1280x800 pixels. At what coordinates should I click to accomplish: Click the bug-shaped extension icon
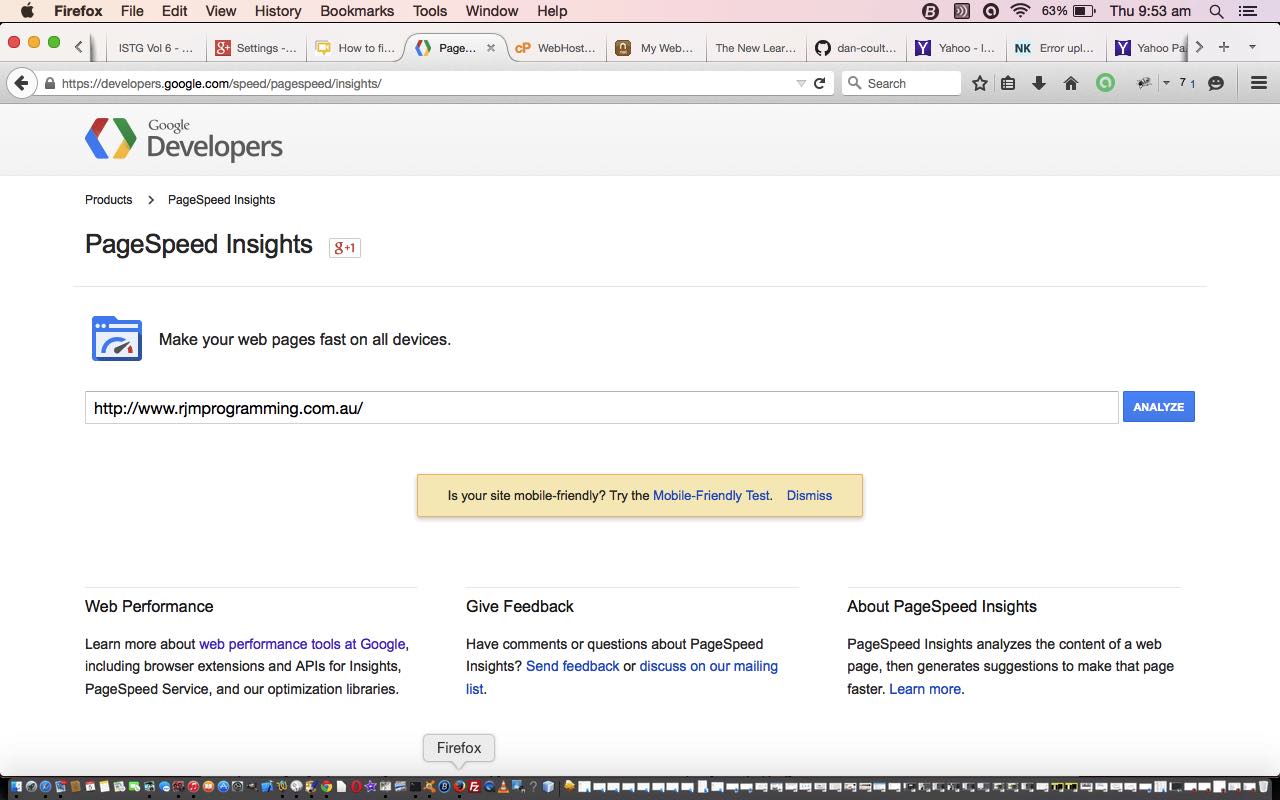pos(1144,83)
